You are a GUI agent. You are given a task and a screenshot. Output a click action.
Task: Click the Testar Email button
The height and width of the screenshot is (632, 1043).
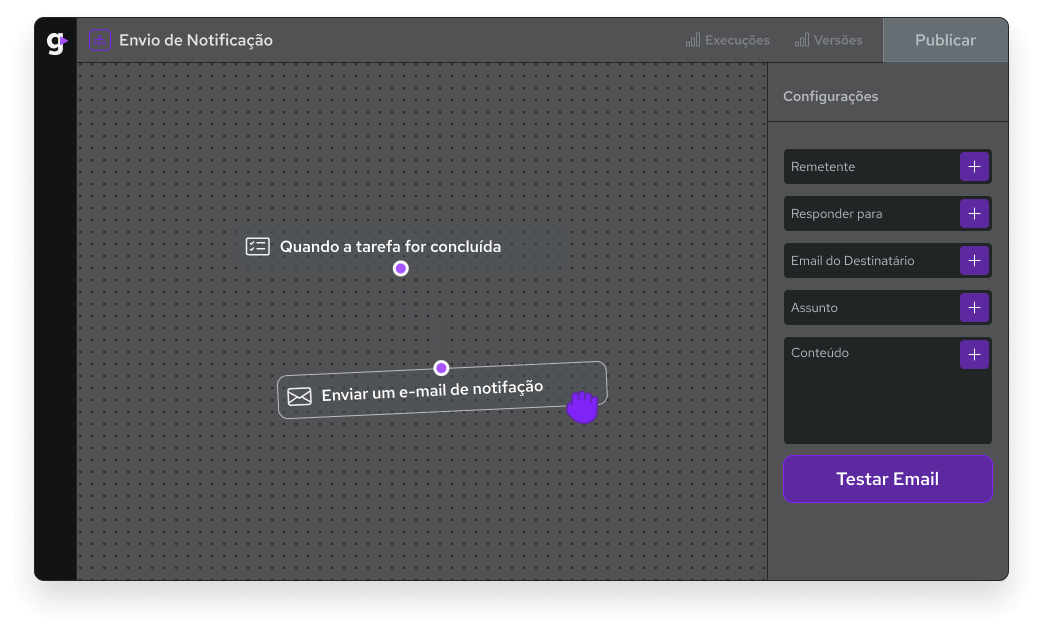coord(887,479)
